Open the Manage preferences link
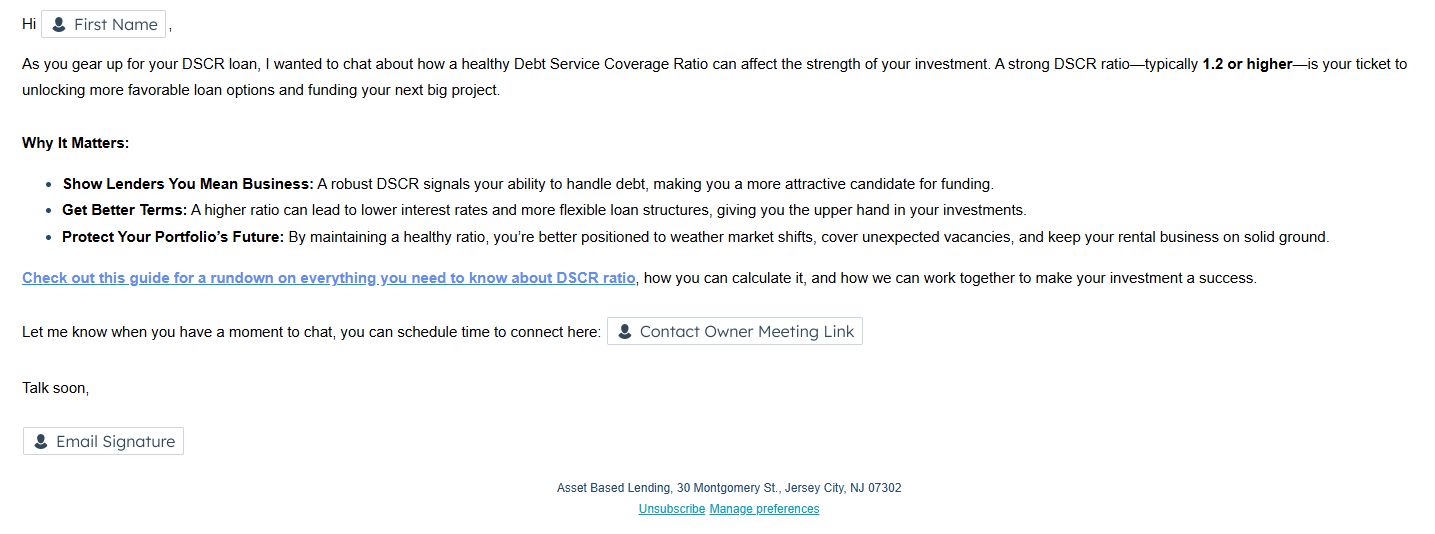This screenshot has height=534, width=1435. (x=764, y=509)
